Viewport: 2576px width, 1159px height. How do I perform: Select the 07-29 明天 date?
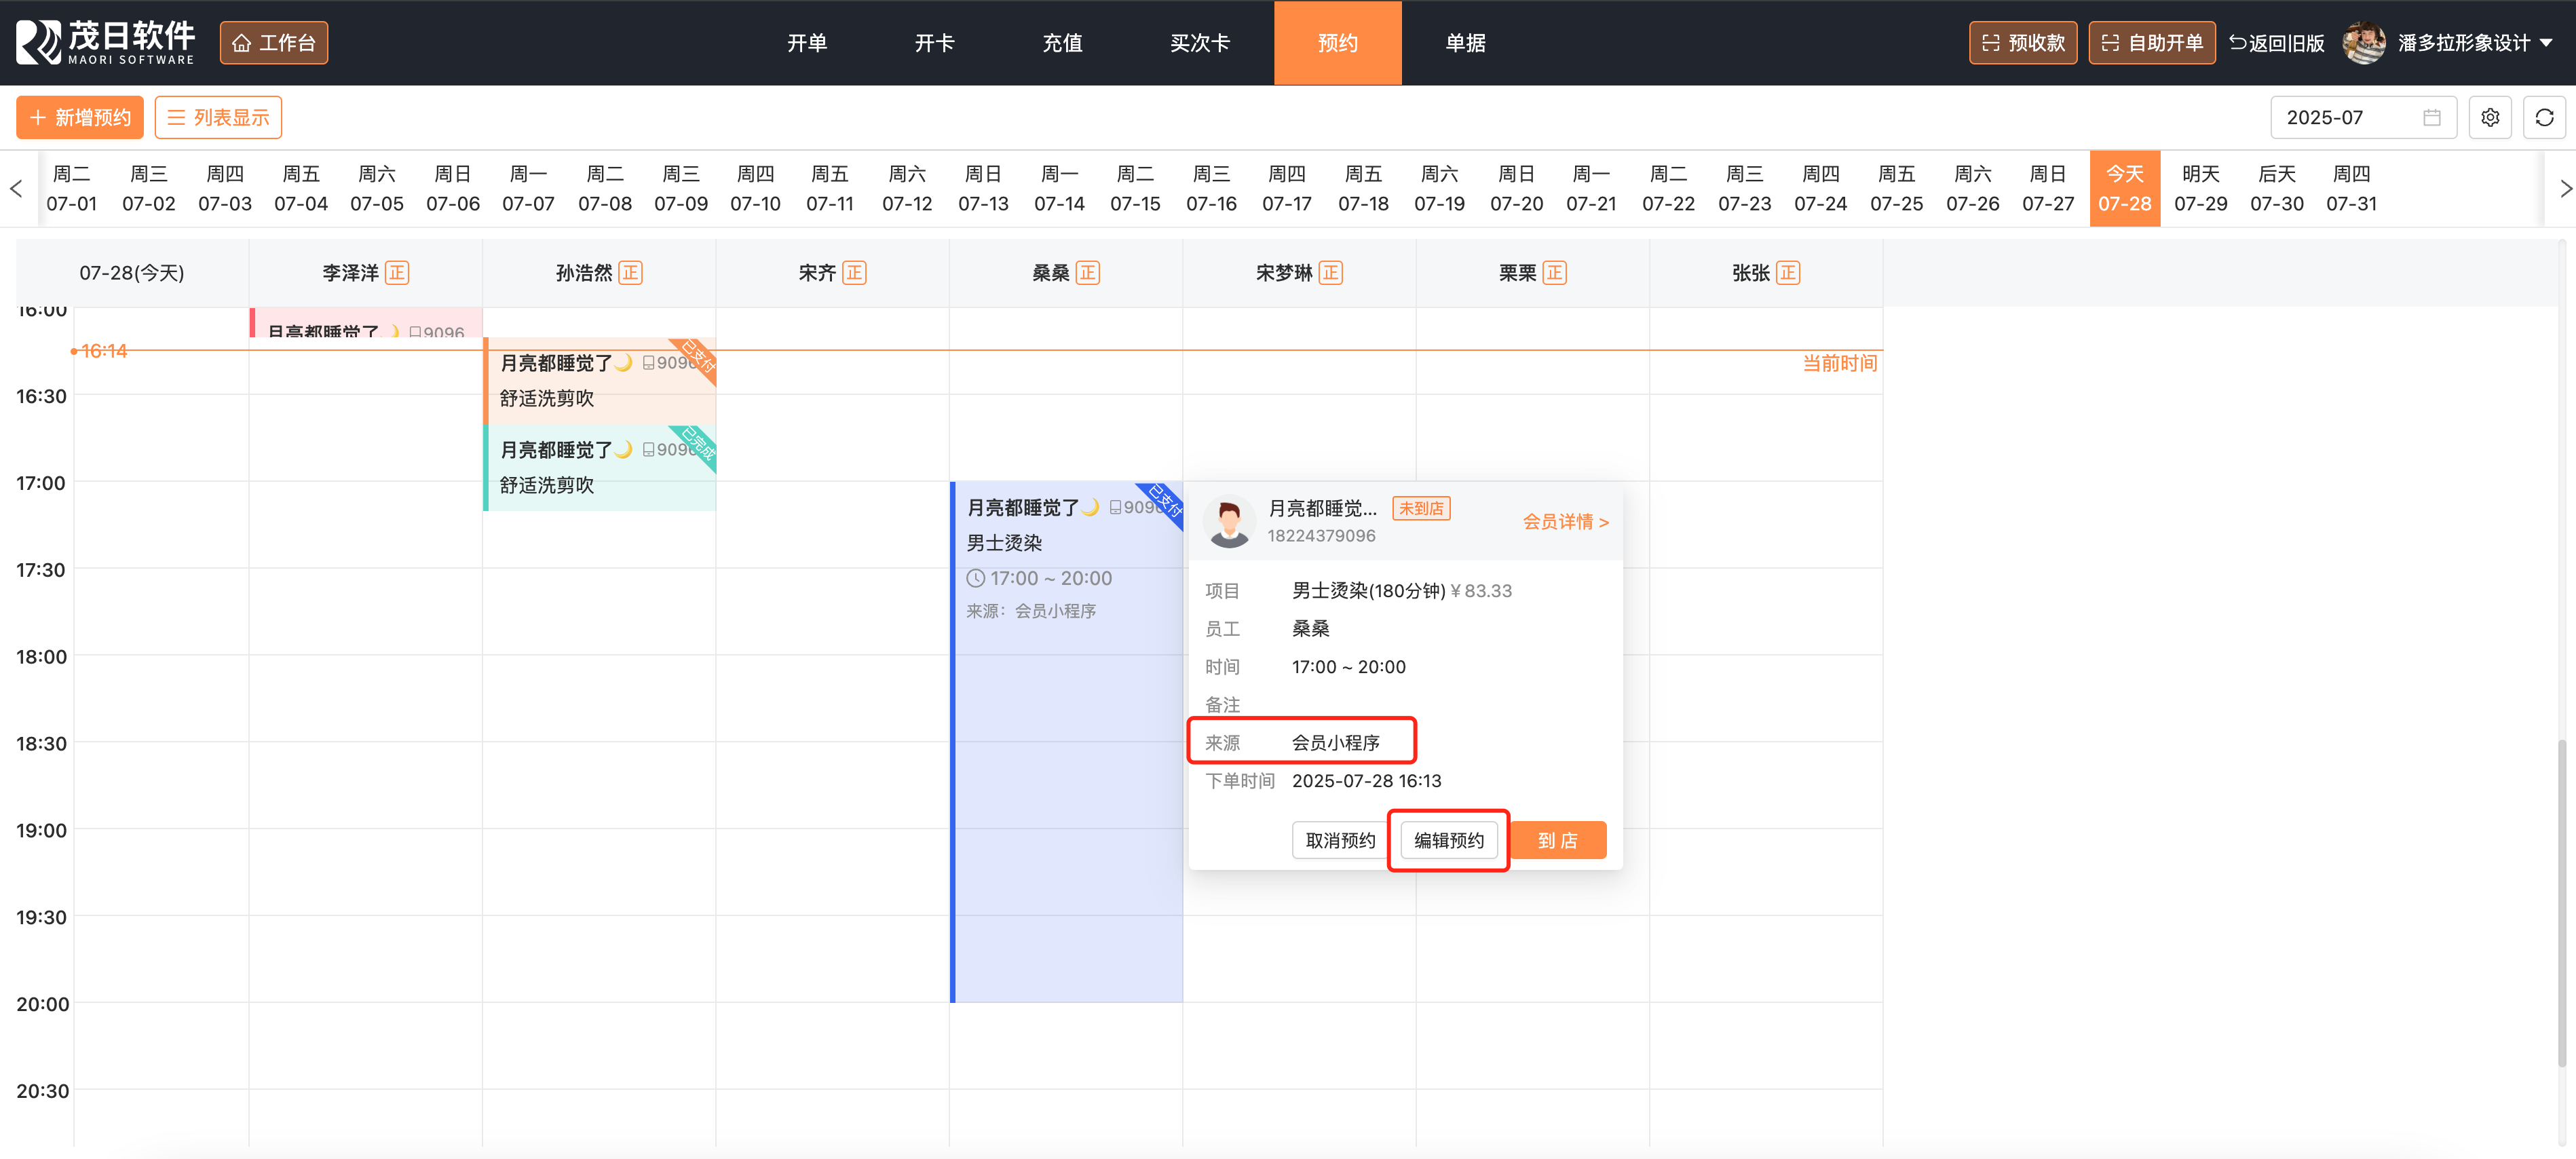(2200, 188)
